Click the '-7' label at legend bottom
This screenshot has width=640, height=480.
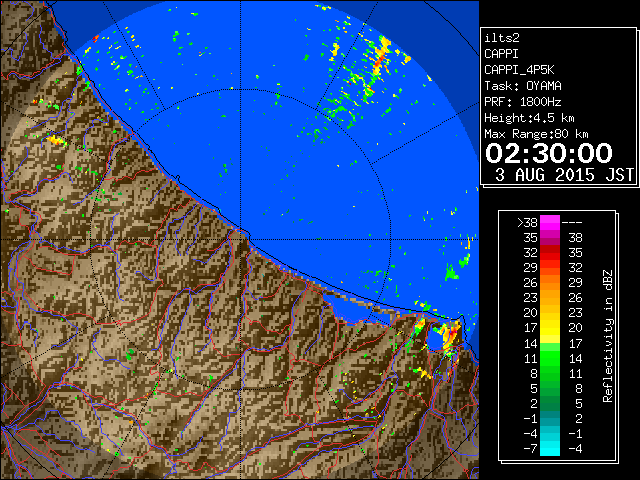click(530, 448)
